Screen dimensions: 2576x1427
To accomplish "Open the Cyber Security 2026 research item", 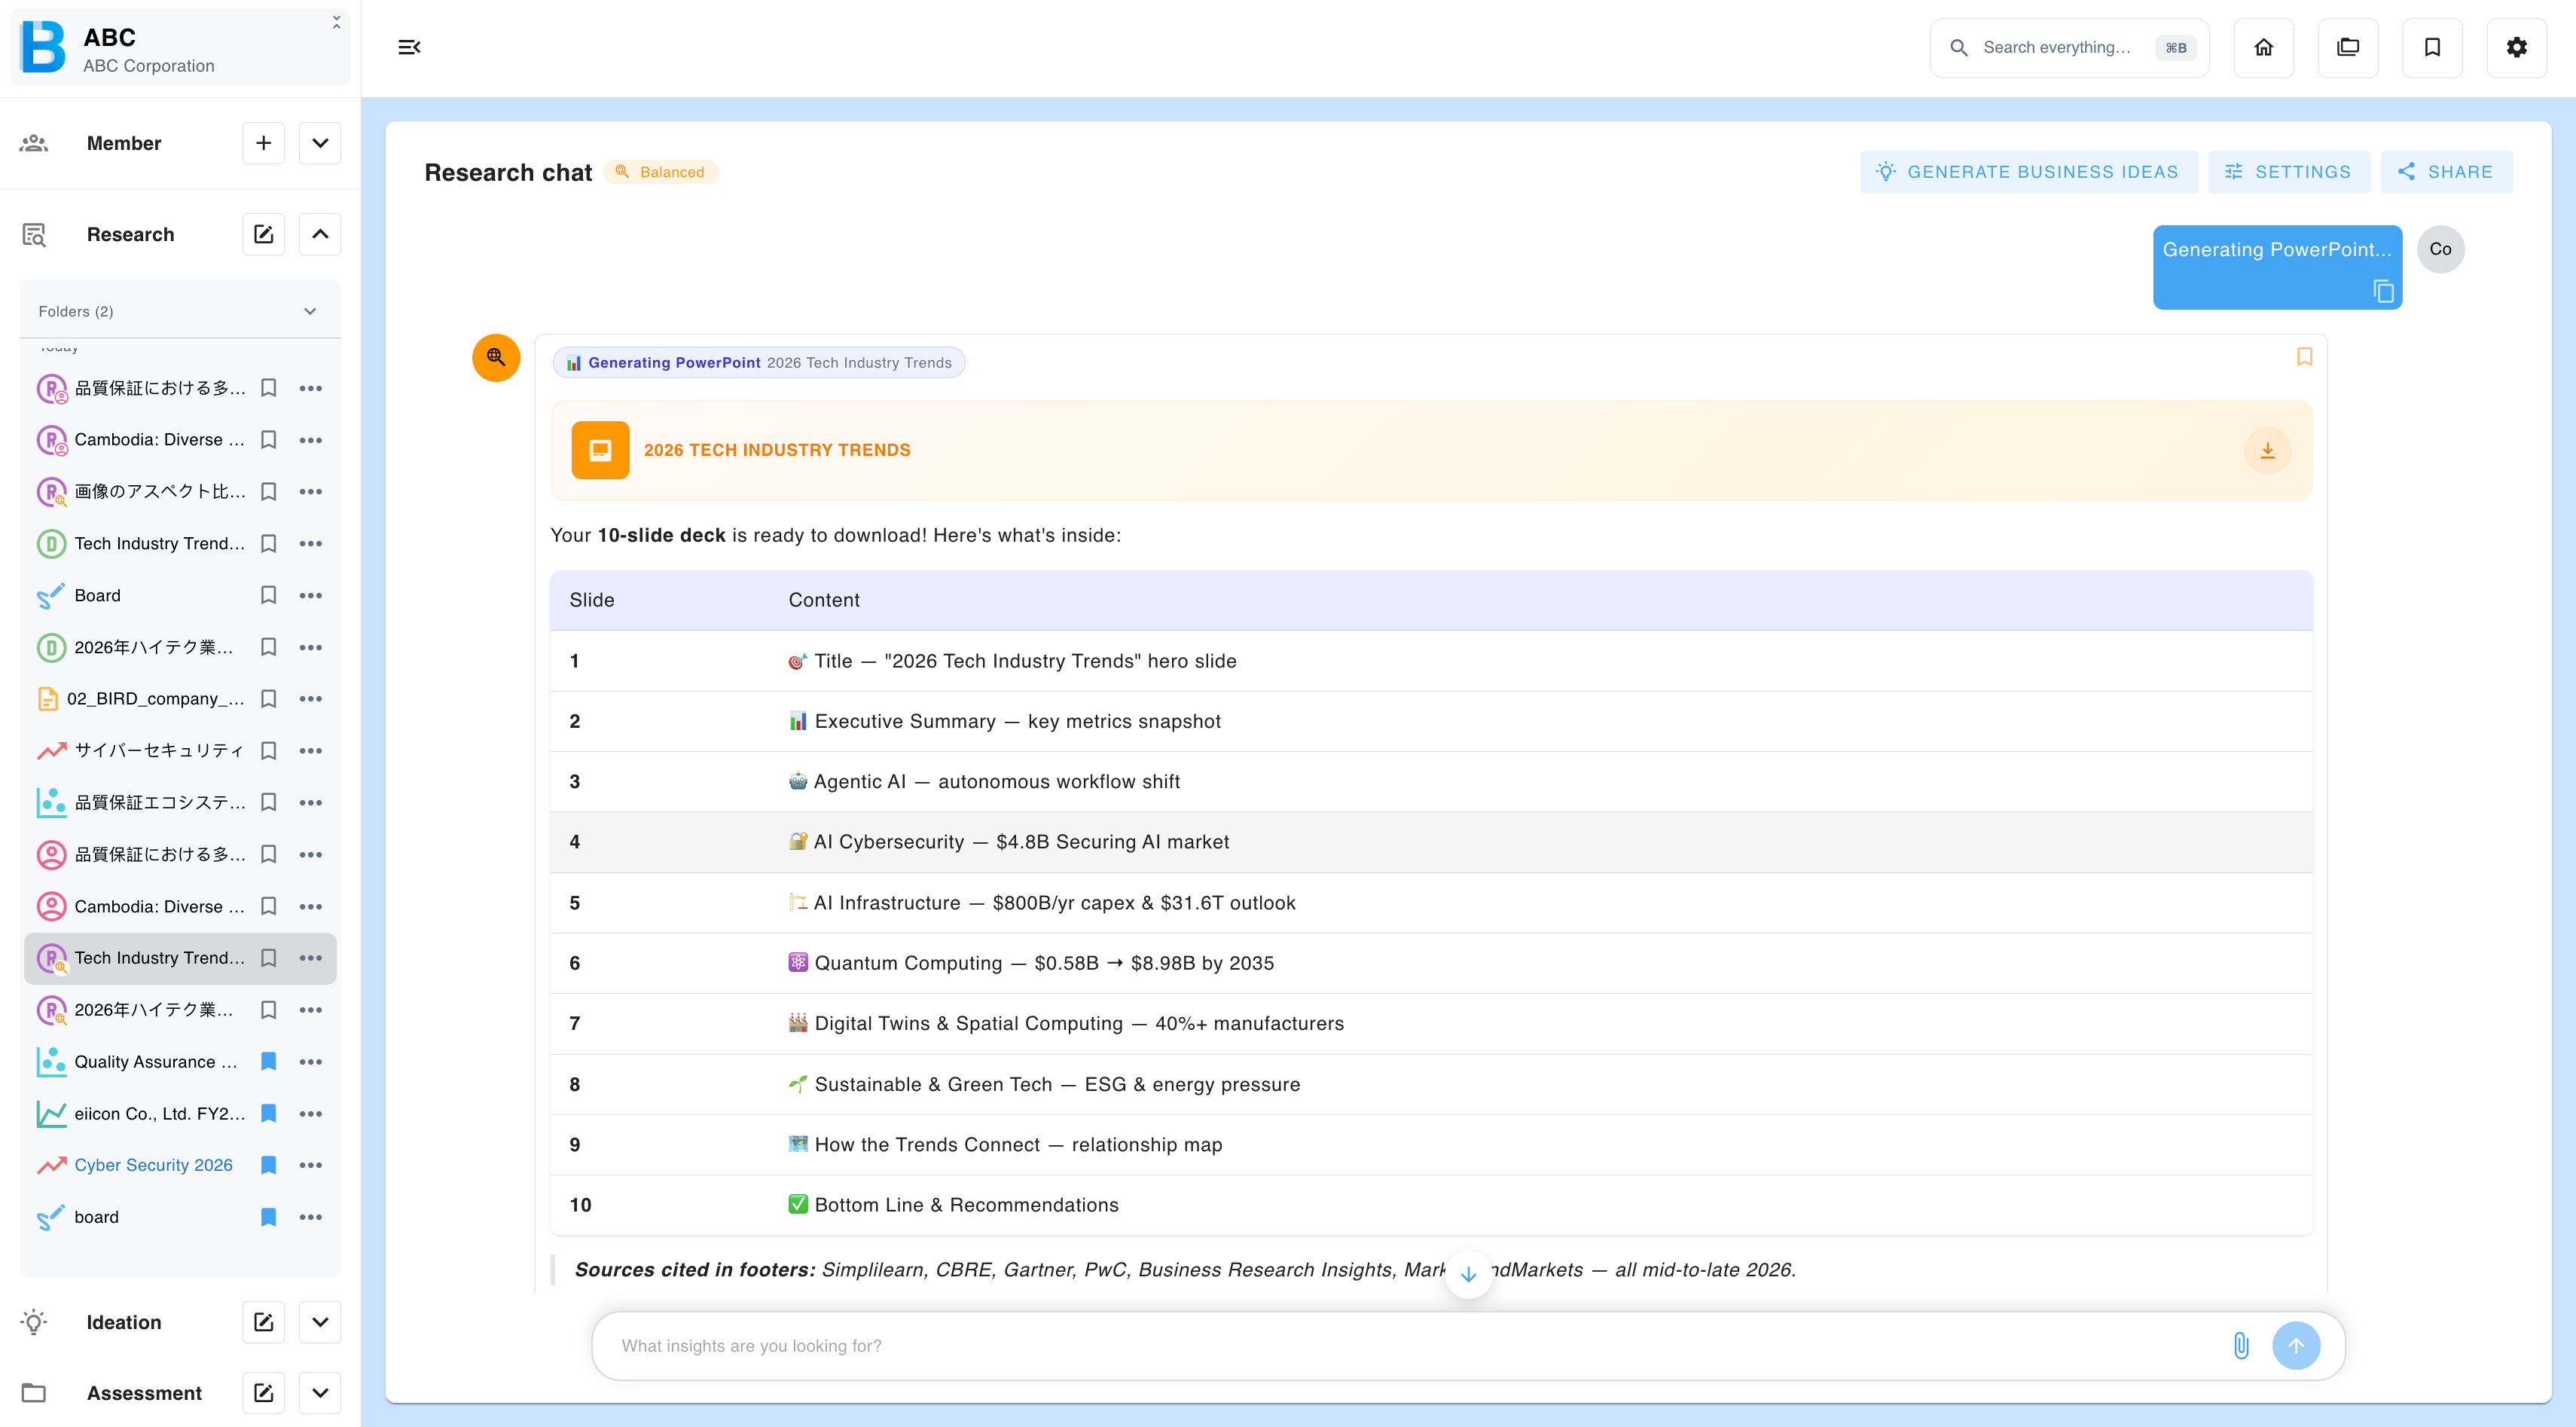I will (x=153, y=1165).
